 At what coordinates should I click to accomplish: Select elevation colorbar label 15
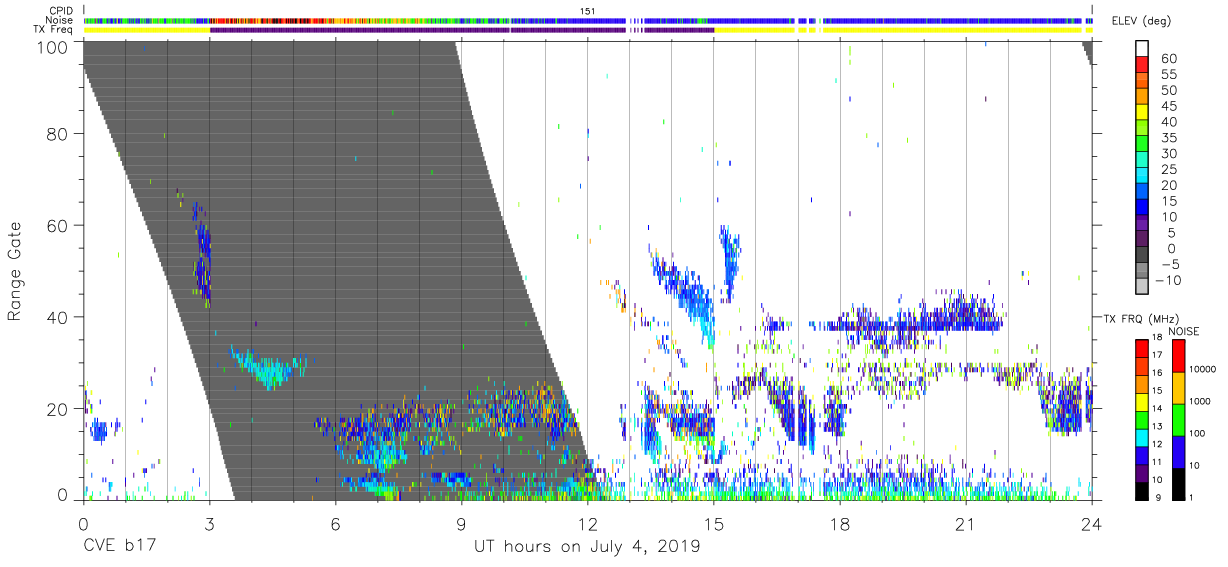click(x=1167, y=201)
